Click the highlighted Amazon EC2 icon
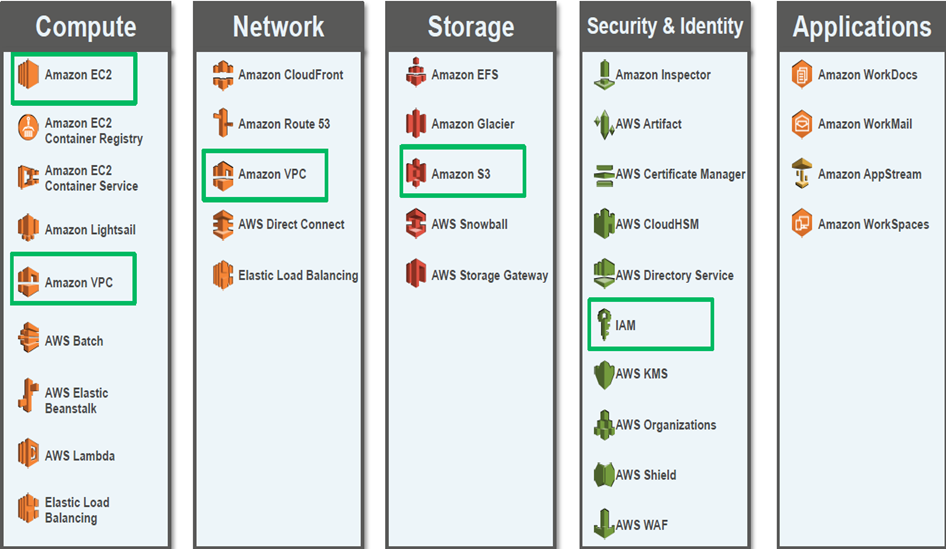 [x=28, y=75]
